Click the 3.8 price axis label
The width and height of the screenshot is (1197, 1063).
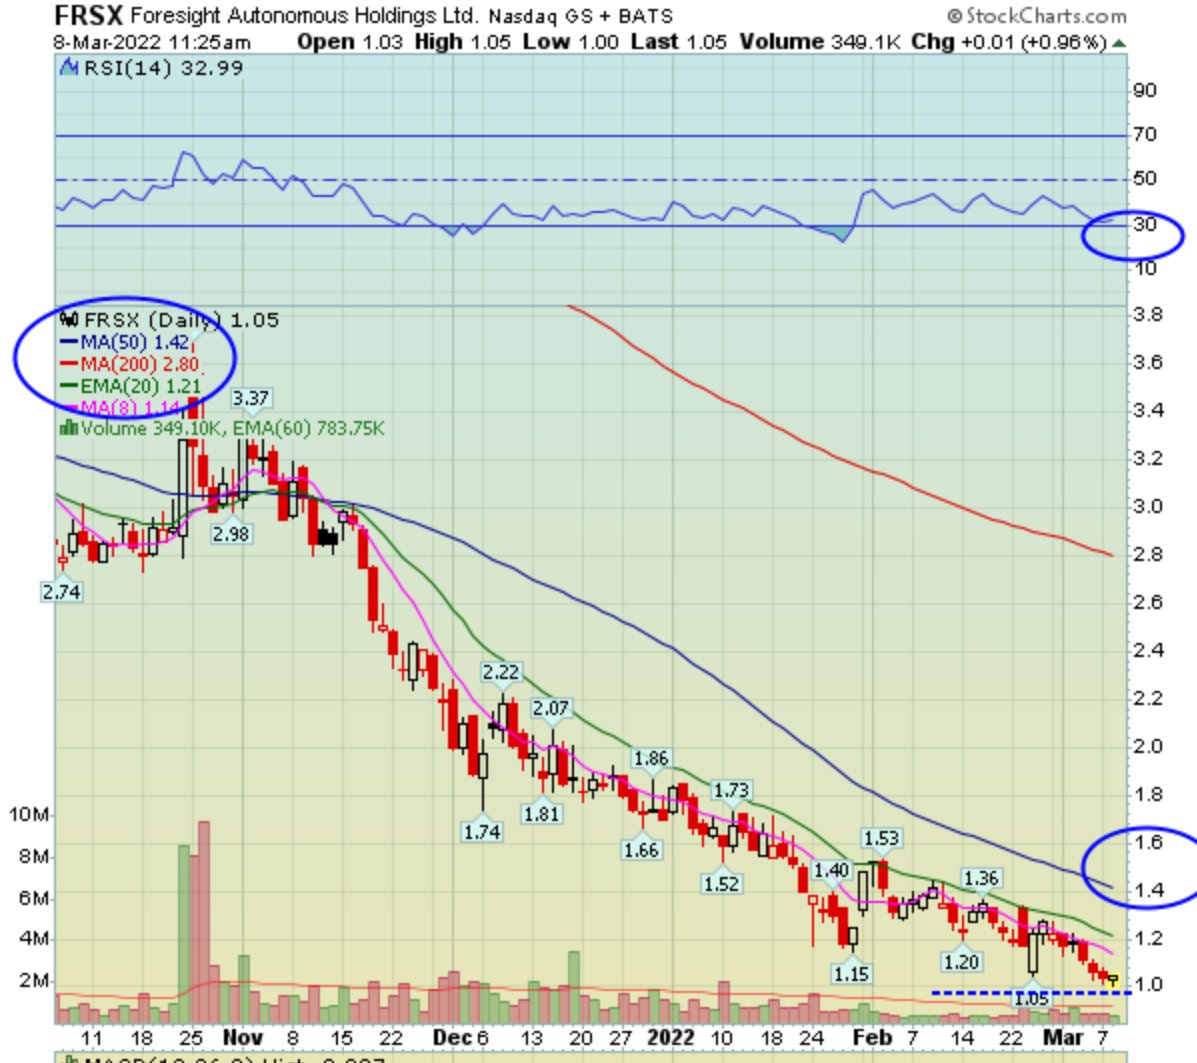coord(1148,314)
